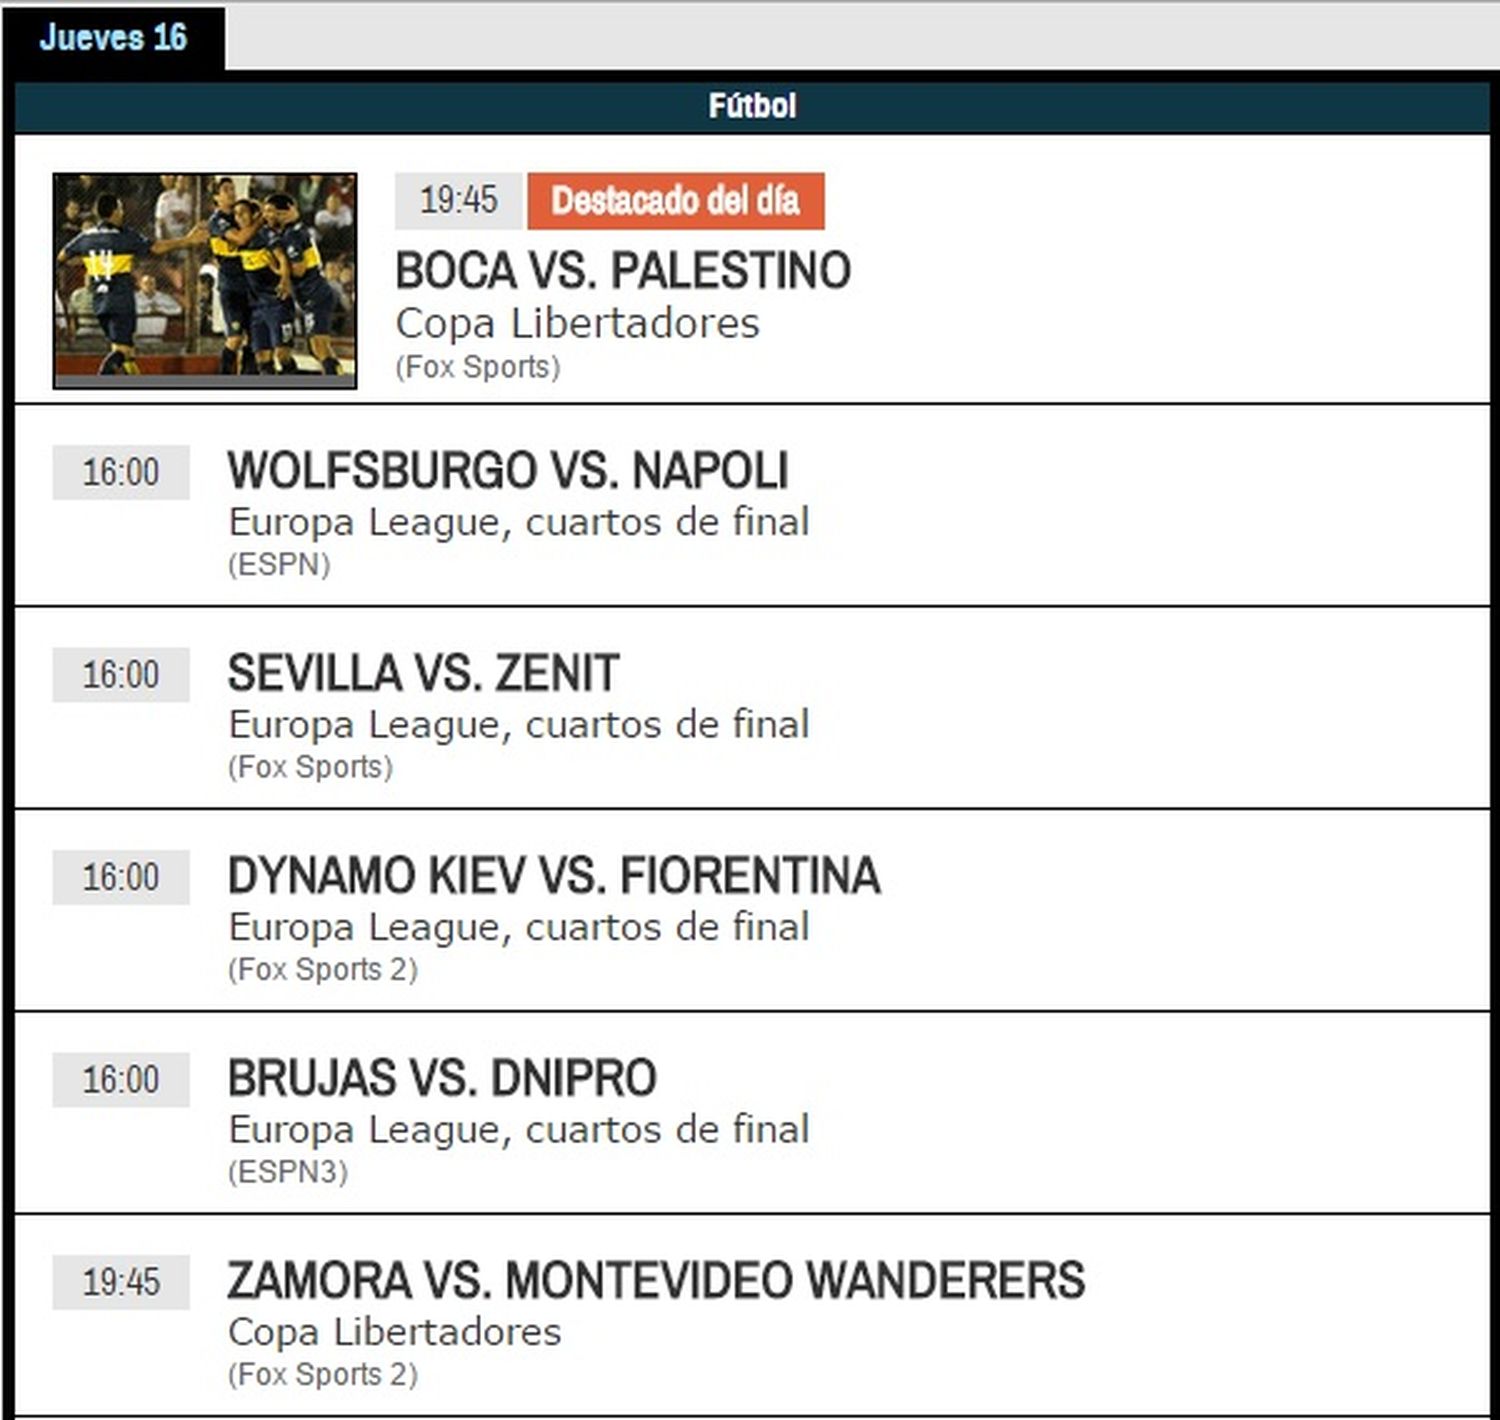
Task: Open the Sevilla vs. Zenit match
Action: 423,673
